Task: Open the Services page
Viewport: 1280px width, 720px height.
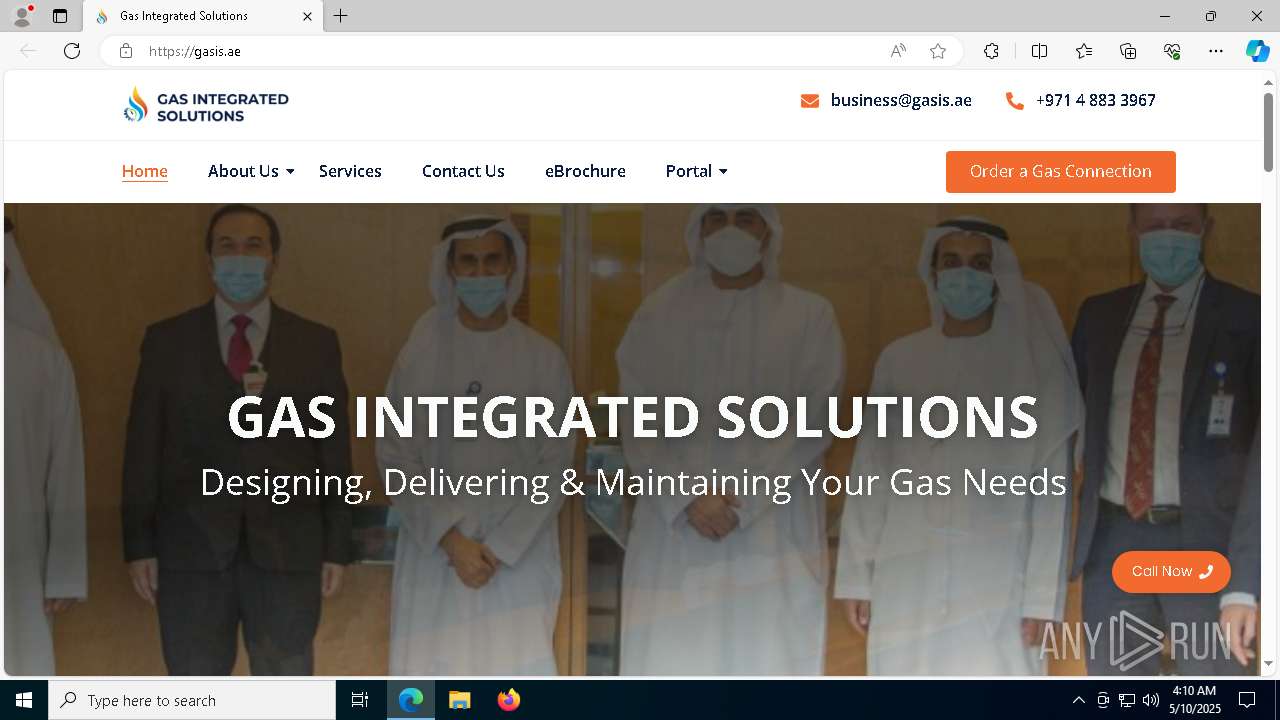Action: (350, 171)
